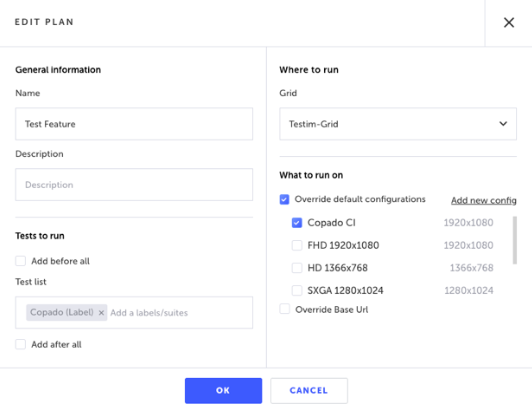Uncheck the Copado CI configuration
Image resolution: width=532 pixels, height=411 pixels.
pyautogui.click(x=297, y=223)
